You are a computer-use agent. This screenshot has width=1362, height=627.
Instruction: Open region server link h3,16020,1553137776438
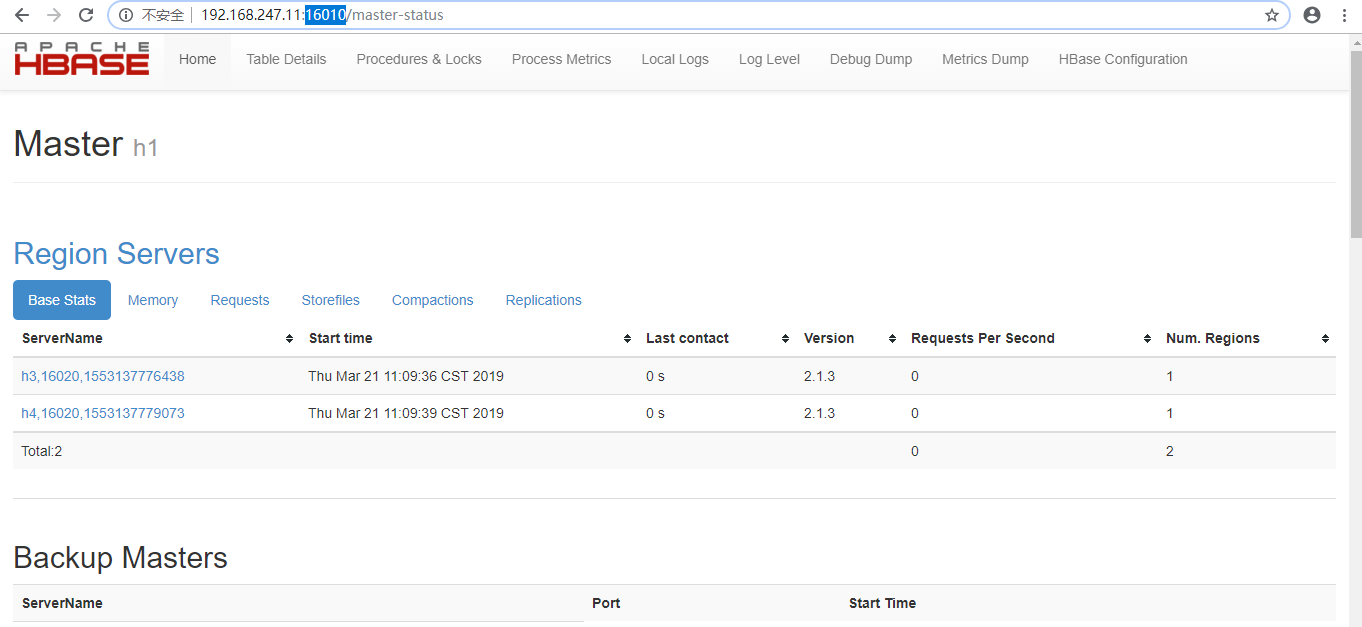click(103, 376)
